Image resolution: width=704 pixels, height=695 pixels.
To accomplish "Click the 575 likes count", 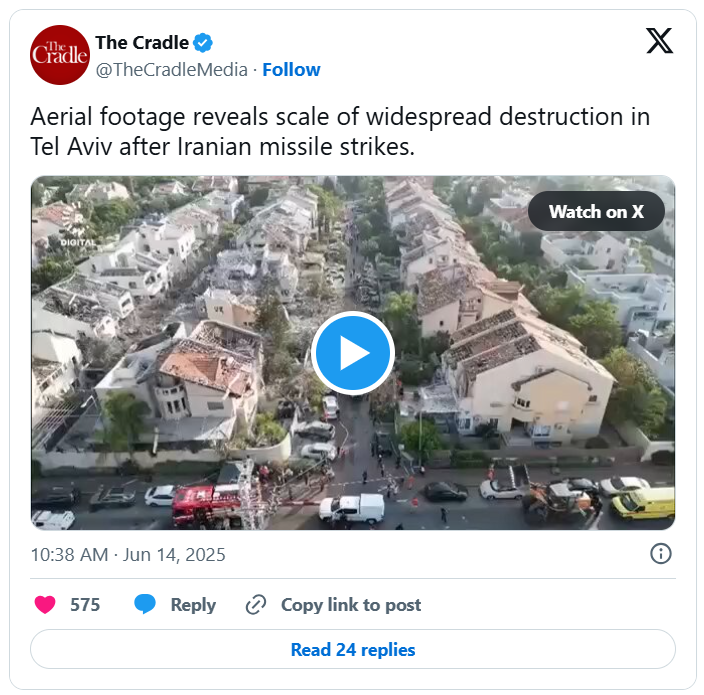I will [85, 605].
